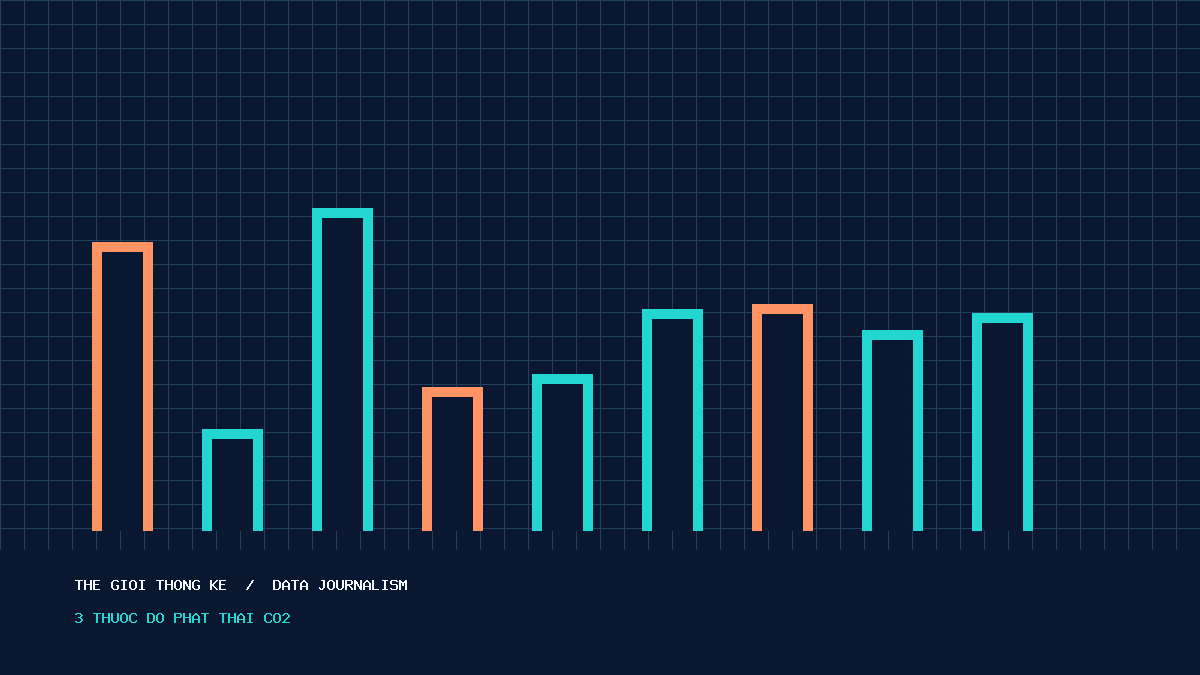Select the 'CO2' word in subtitle
This screenshot has width=1200, height=675.
pos(277,619)
